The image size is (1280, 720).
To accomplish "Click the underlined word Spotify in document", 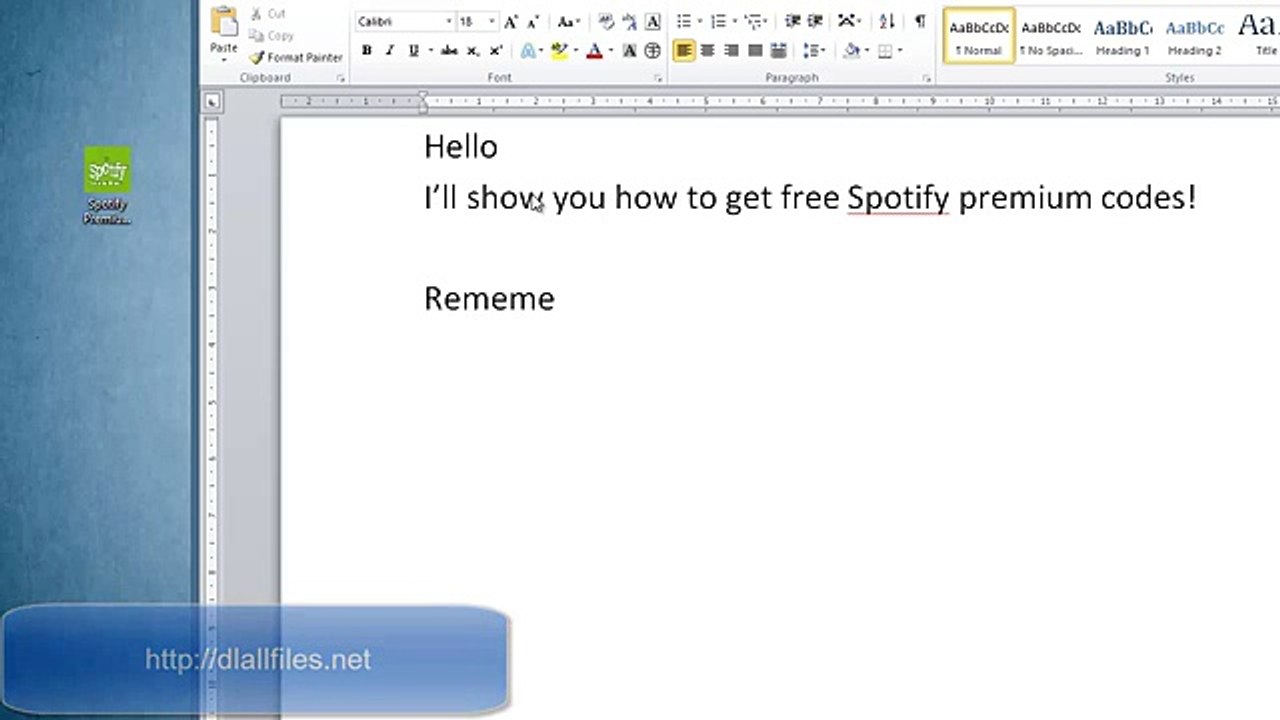I will (898, 198).
